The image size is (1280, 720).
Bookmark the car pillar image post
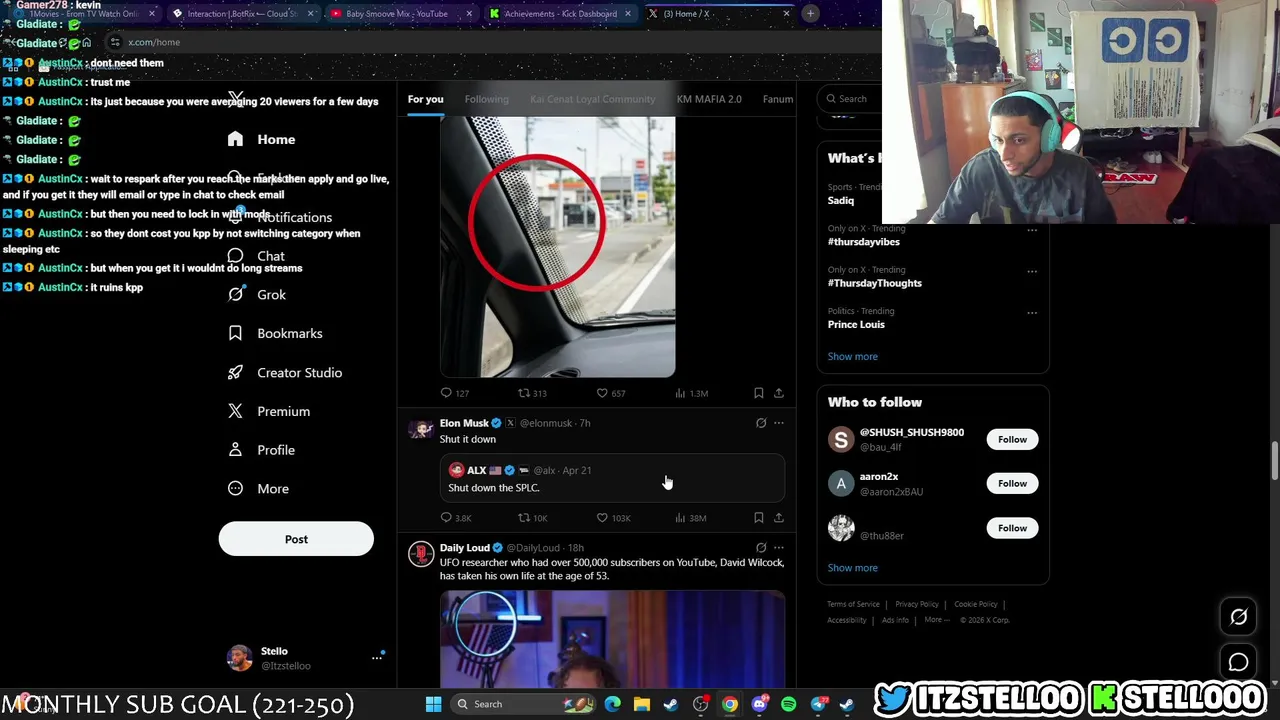coord(759,393)
